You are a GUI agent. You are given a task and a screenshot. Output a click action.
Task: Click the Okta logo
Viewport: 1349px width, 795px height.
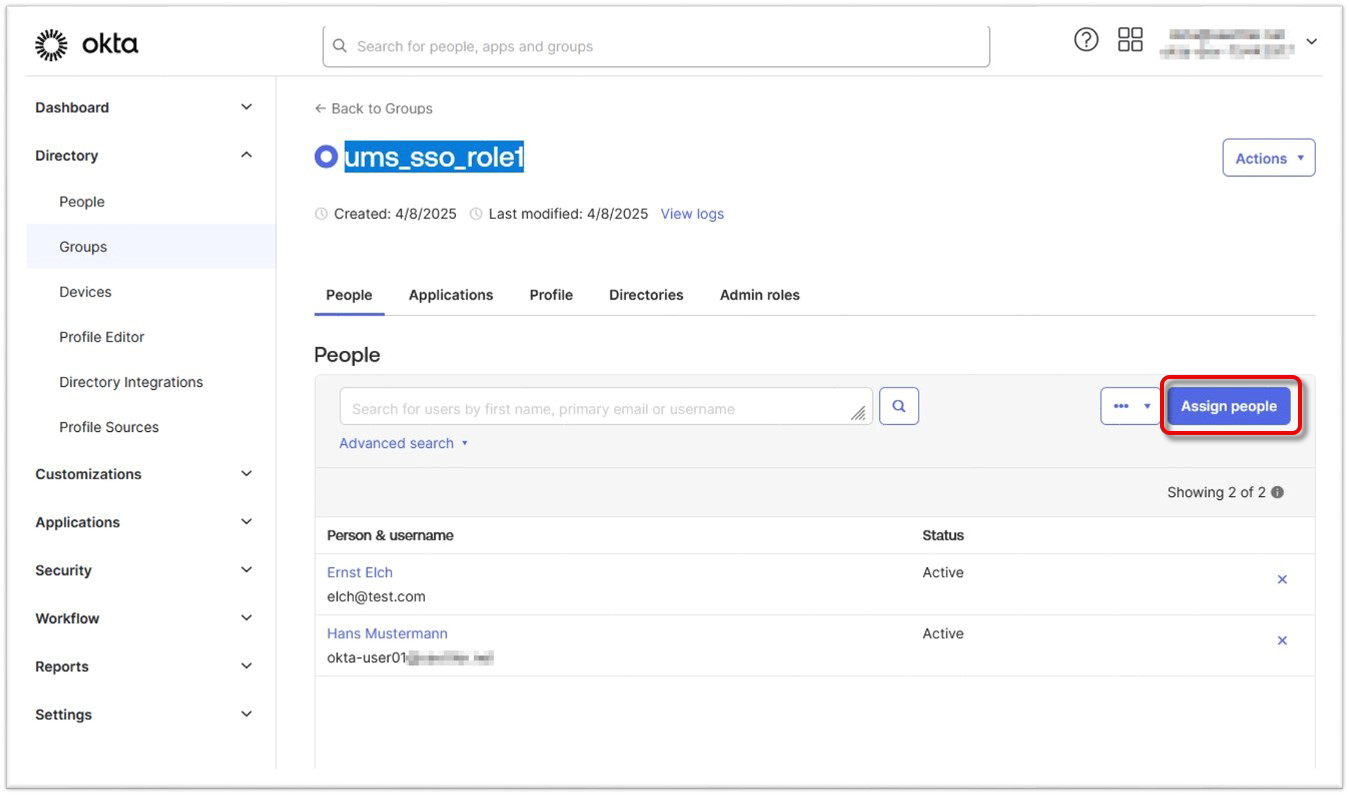(x=87, y=44)
